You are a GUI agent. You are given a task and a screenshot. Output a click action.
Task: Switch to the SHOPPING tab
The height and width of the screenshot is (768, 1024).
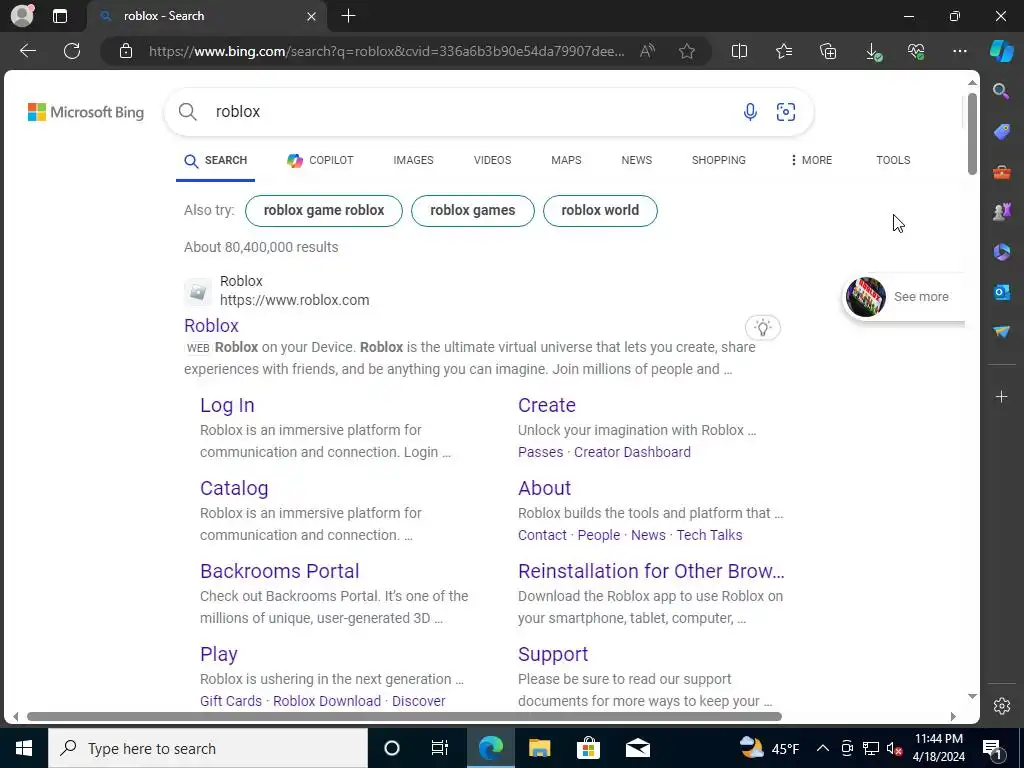click(718, 160)
